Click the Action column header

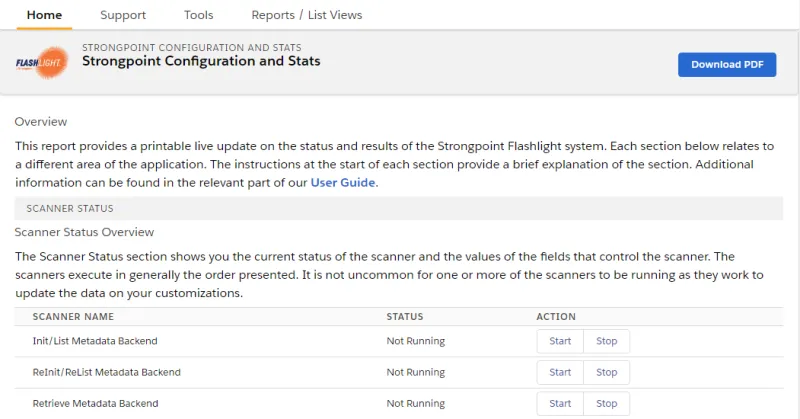pos(556,316)
